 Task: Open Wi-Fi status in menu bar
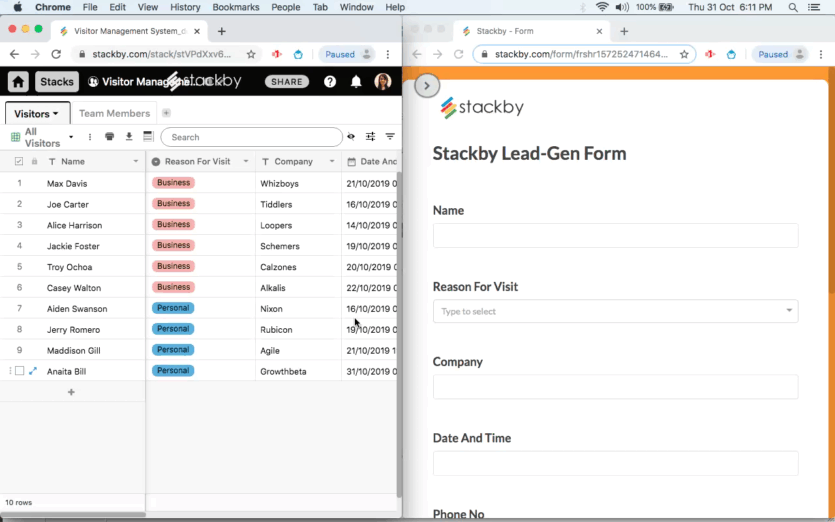point(602,7)
